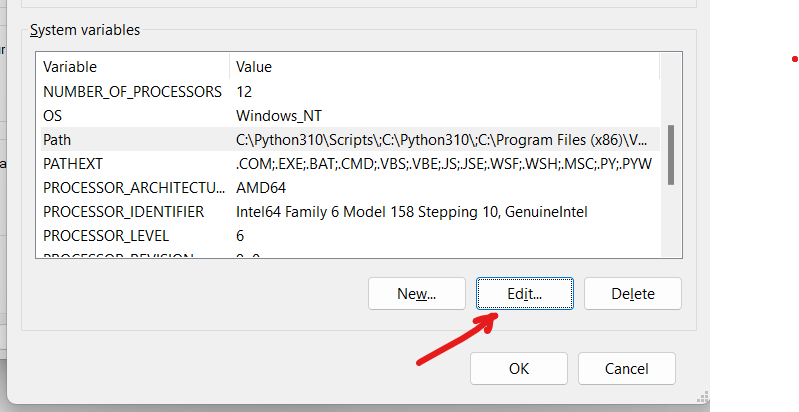Highlight the Path variable name
799x412 pixels.
(x=57, y=139)
